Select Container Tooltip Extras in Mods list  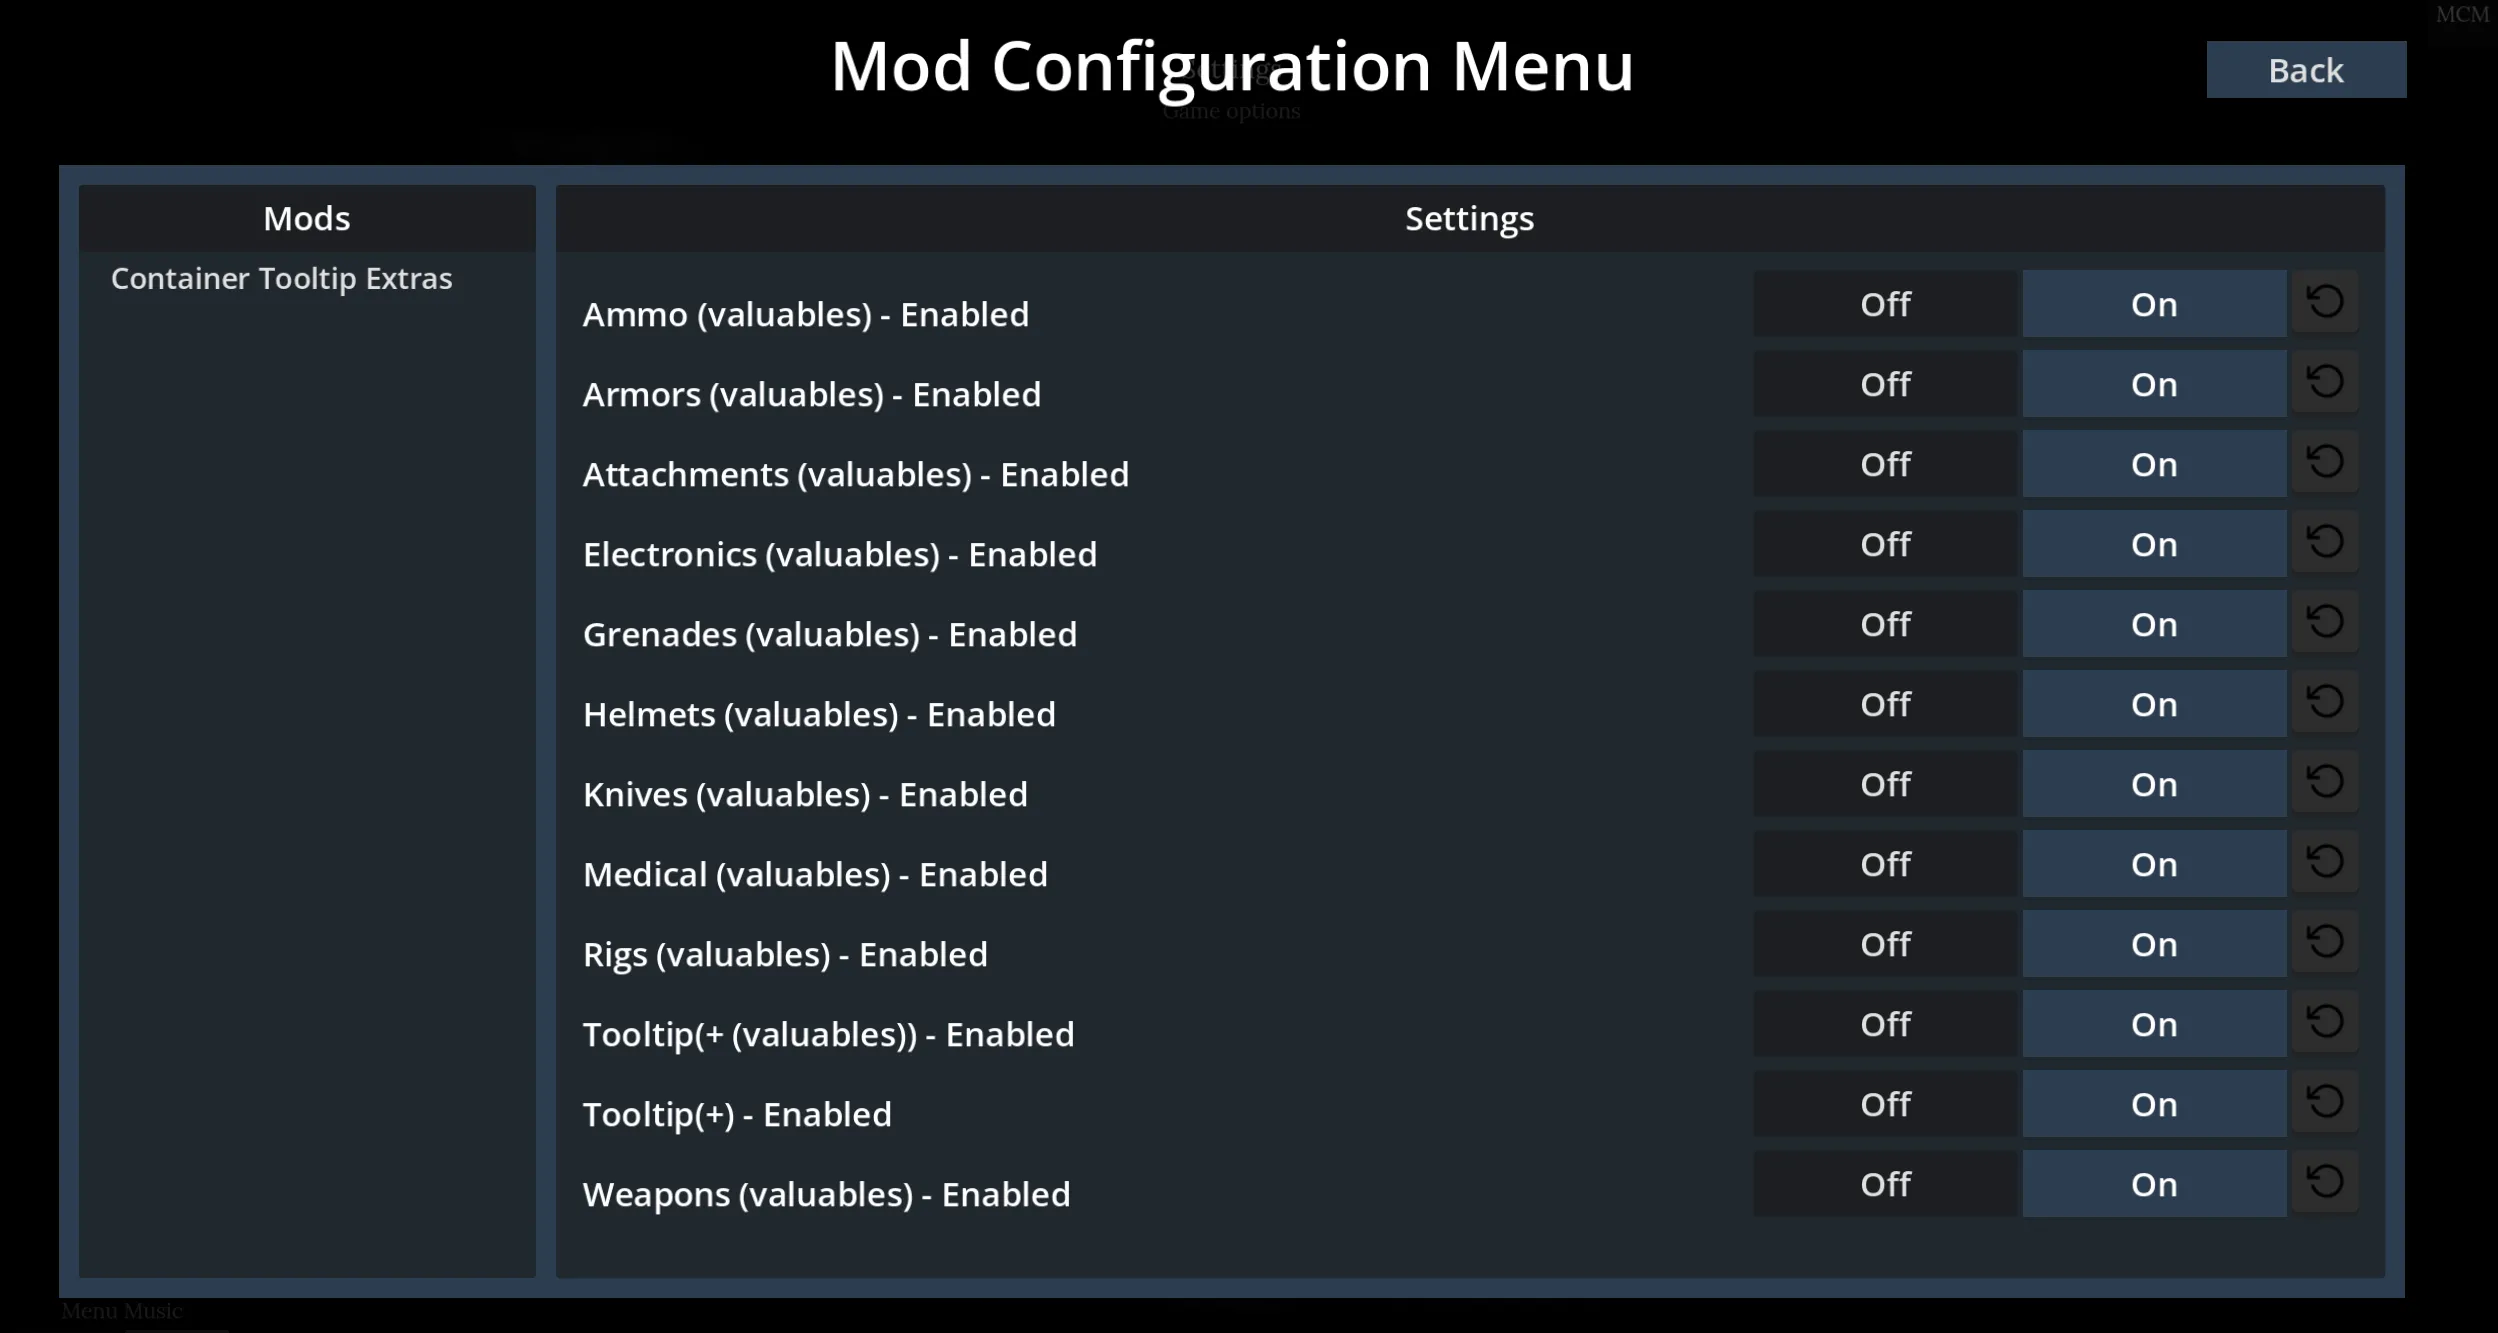[282, 279]
